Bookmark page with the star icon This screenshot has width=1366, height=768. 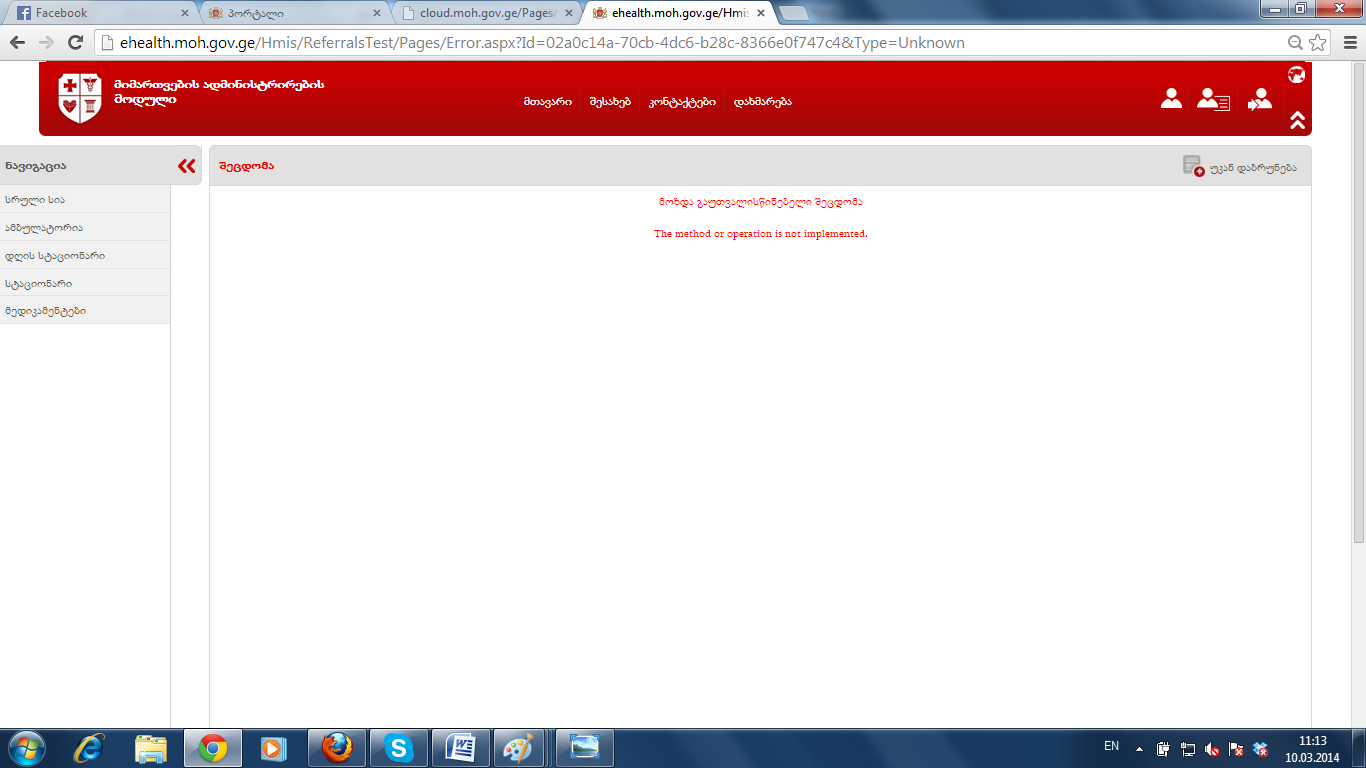[x=1318, y=43]
